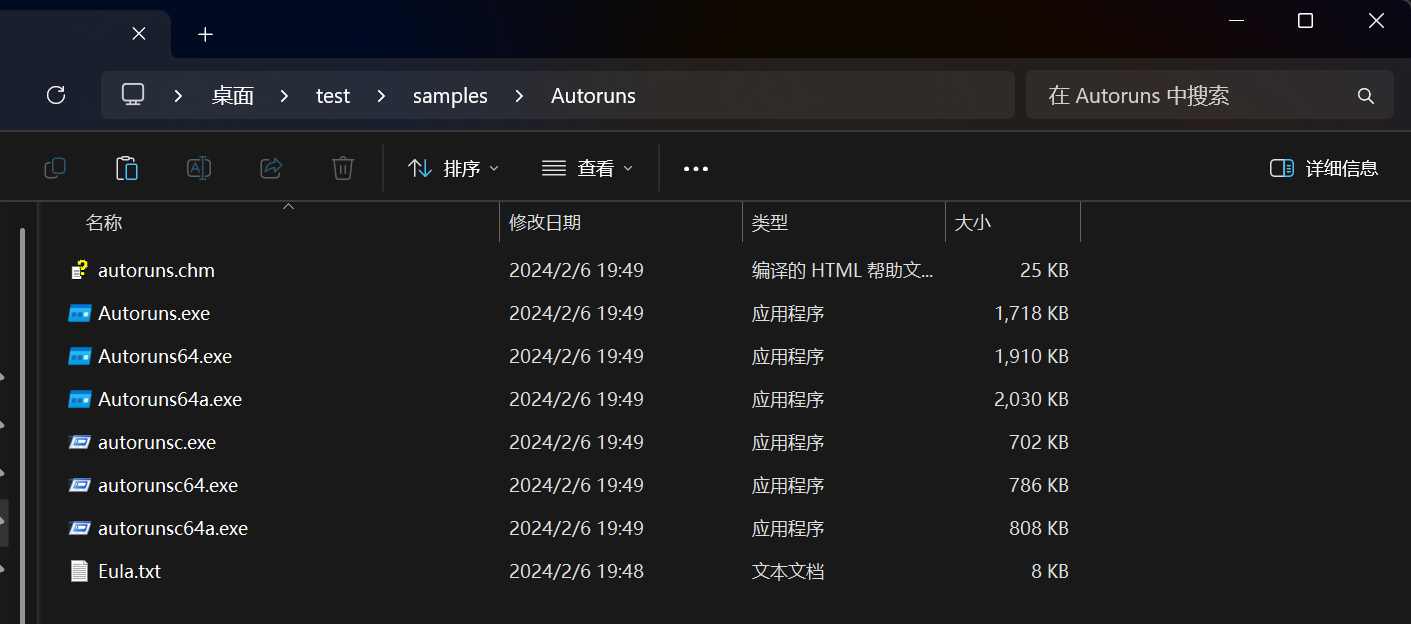Open the 查看 view dropdown

pos(588,168)
